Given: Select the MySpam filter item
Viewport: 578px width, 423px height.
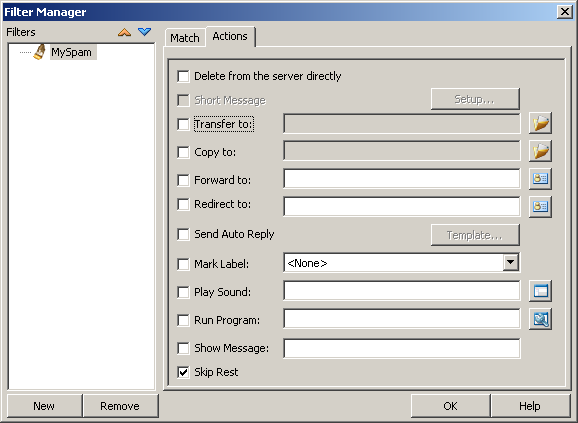Looking at the screenshot, I should 72,52.
